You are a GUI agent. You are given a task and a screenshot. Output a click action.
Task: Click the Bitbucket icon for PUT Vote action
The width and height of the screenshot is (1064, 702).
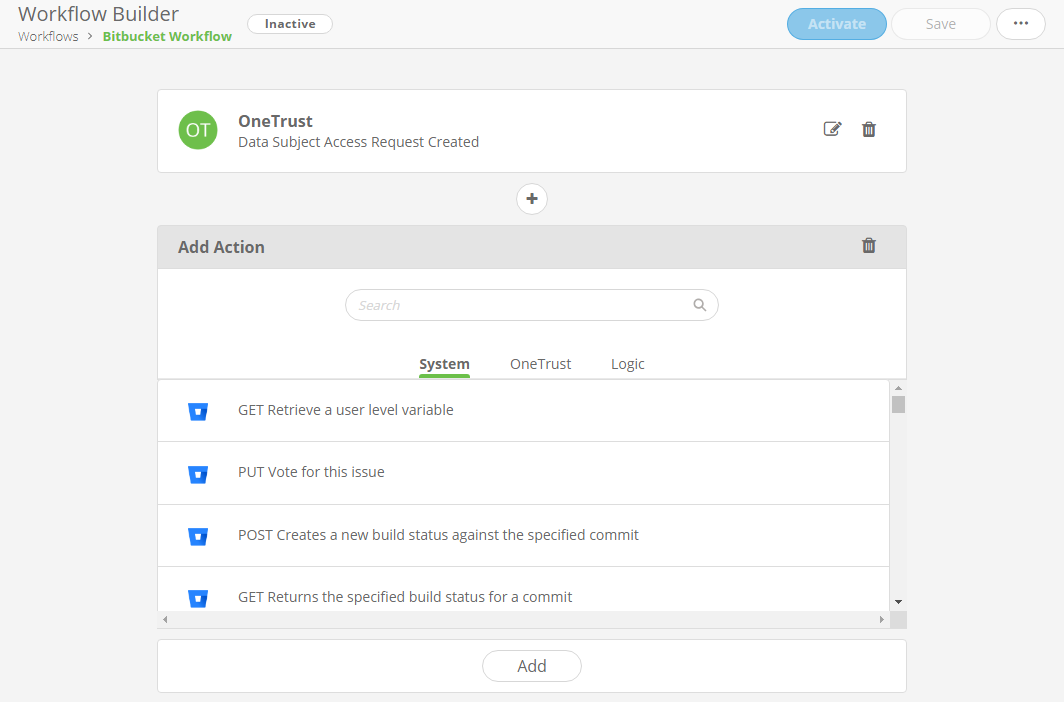pos(198,473)
